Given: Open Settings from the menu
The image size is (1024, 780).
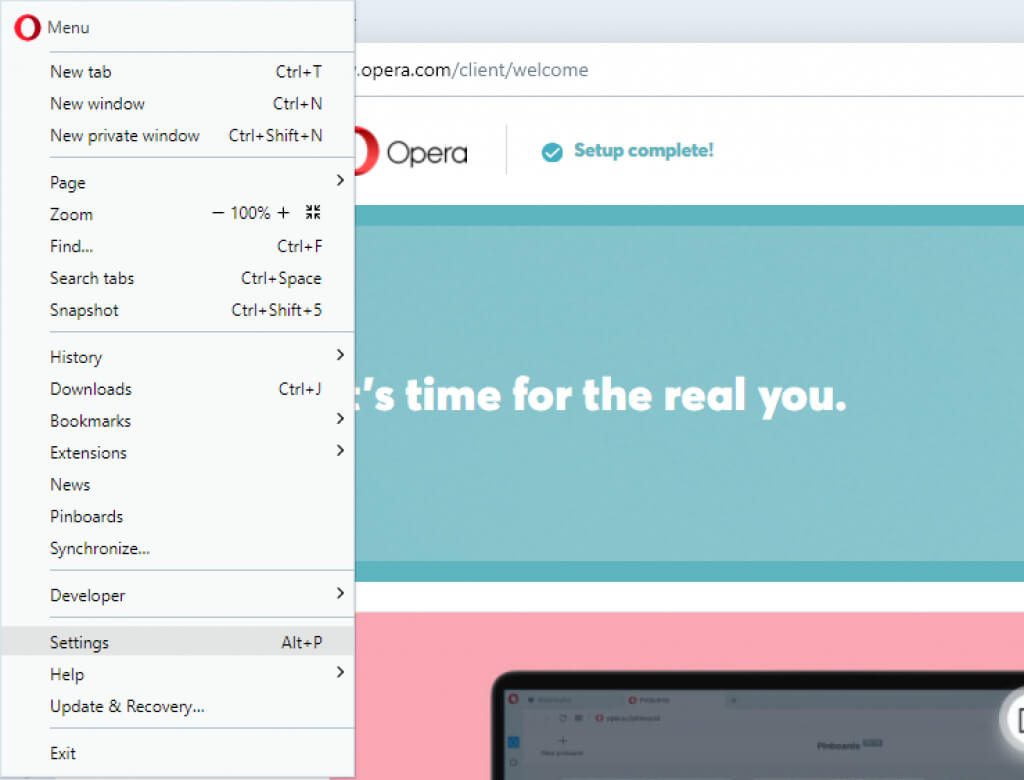Looking at the screenshot, I should pyautogui.click(x=178, y=642).
